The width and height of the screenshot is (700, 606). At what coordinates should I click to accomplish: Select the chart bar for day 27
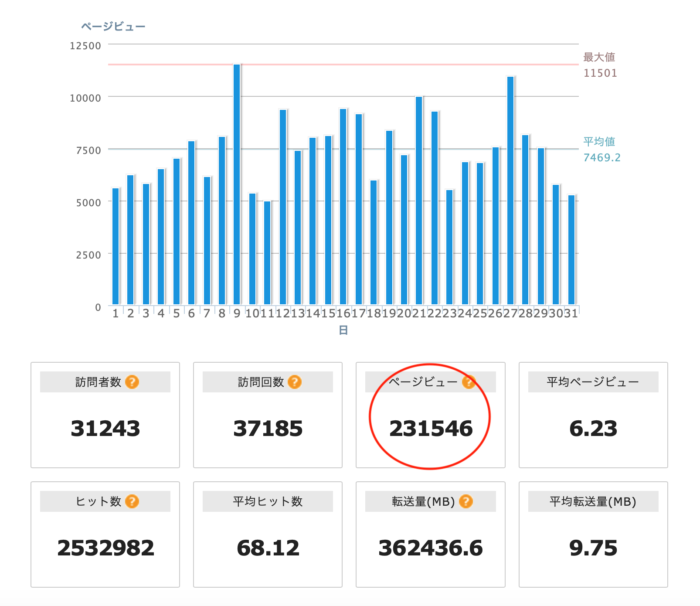click(x=510, y=191)
